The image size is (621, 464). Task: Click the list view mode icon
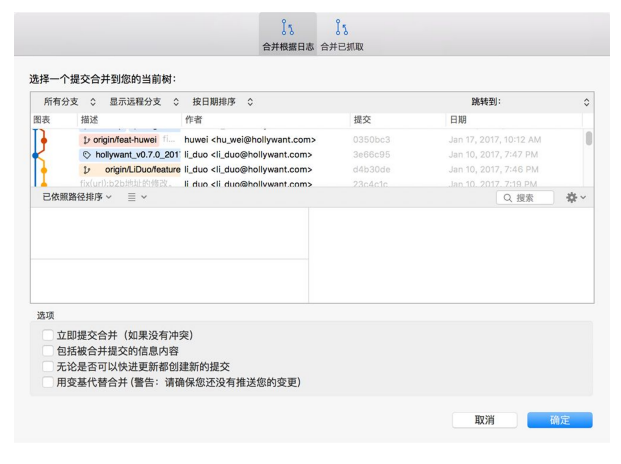137,198
